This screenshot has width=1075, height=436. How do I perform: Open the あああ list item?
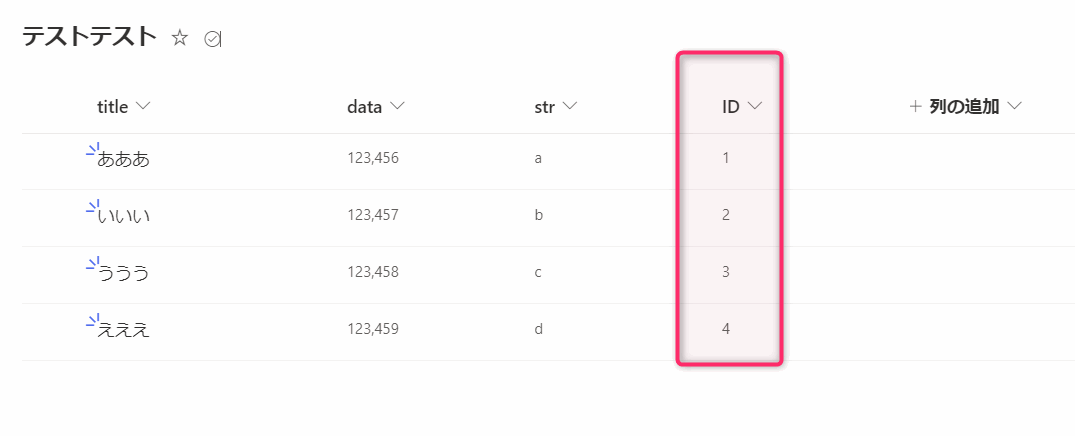(124, 158)
